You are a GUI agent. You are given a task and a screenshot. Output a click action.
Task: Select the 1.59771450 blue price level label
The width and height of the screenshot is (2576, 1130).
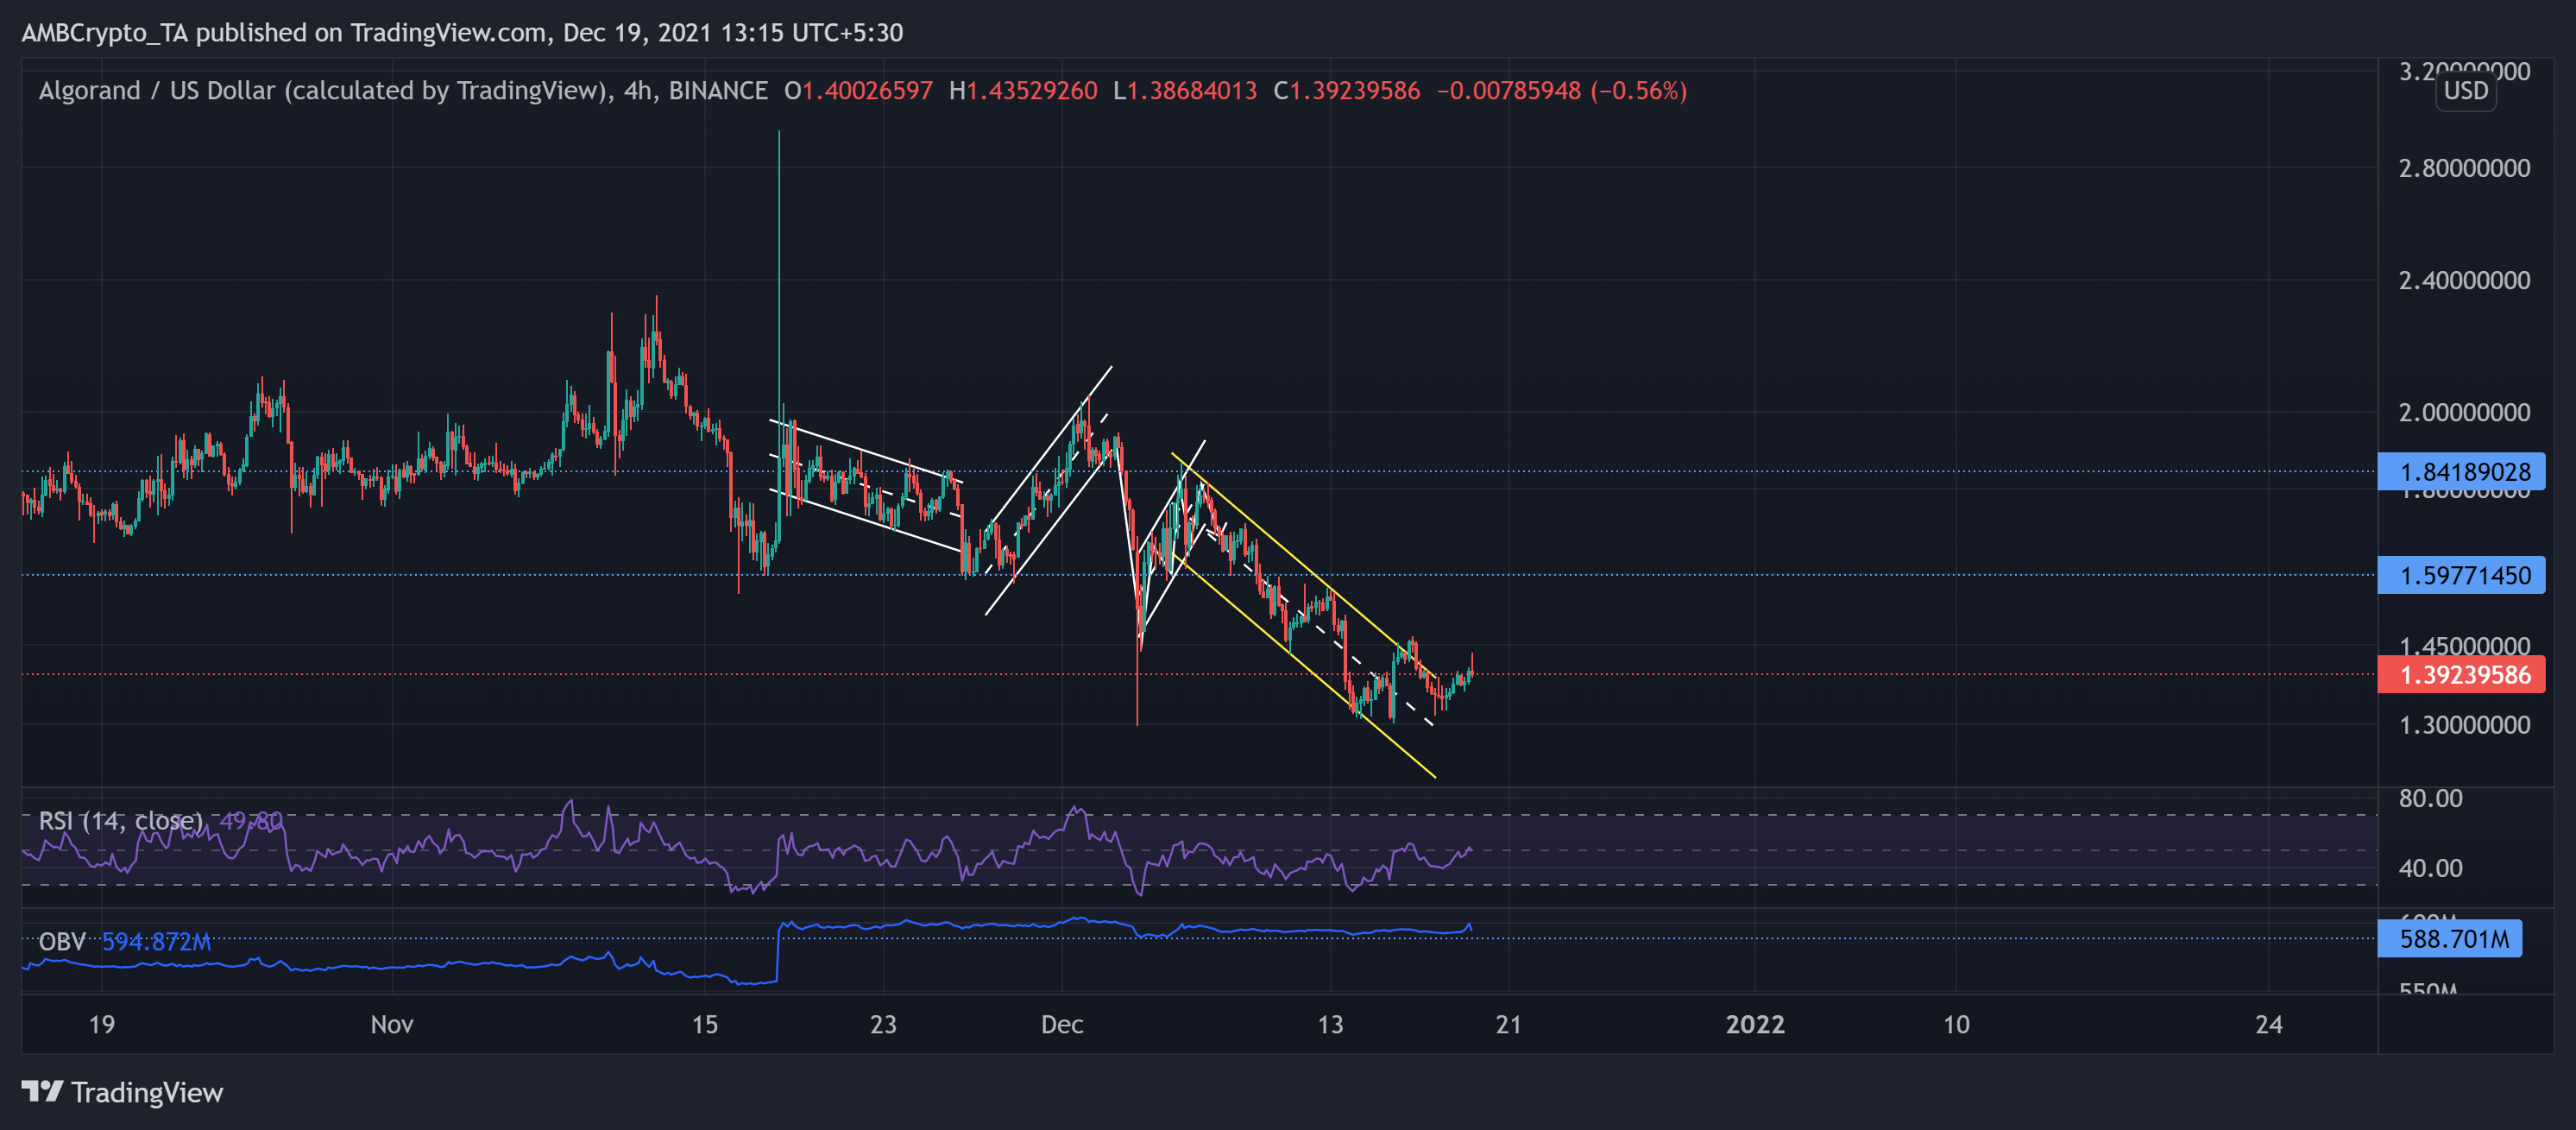point(2464,575)
